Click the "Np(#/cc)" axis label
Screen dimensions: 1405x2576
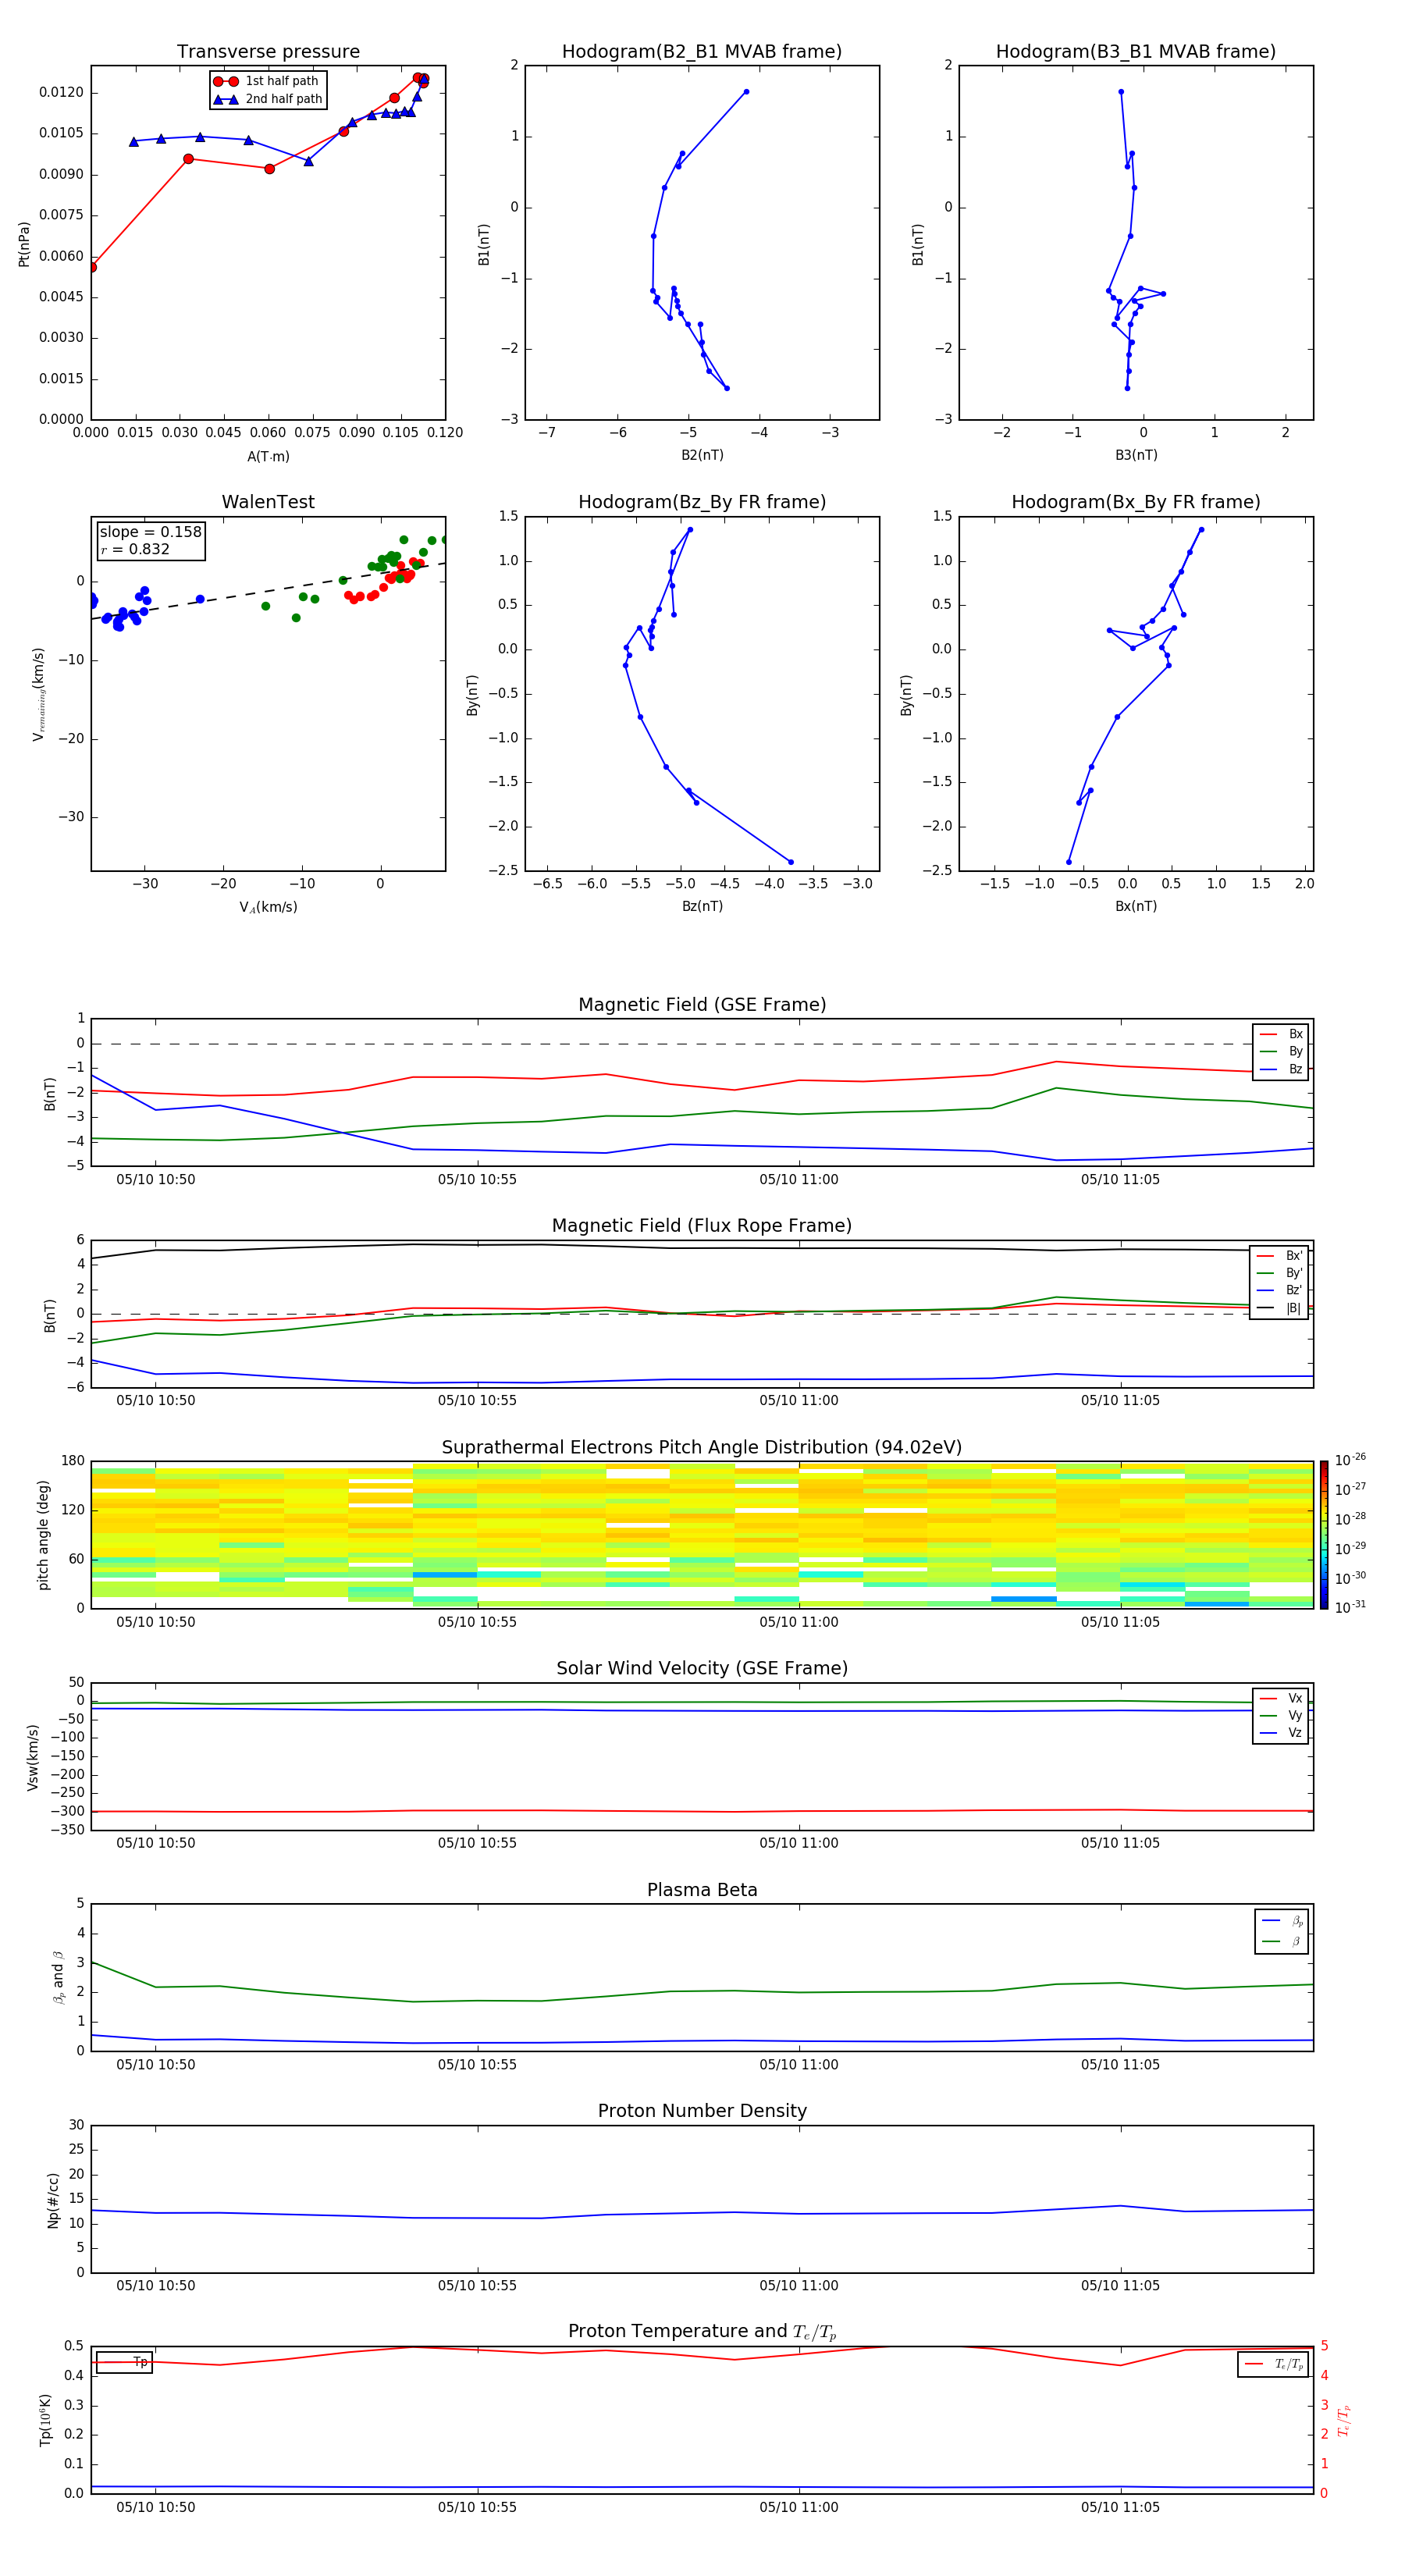point(53,2200)
